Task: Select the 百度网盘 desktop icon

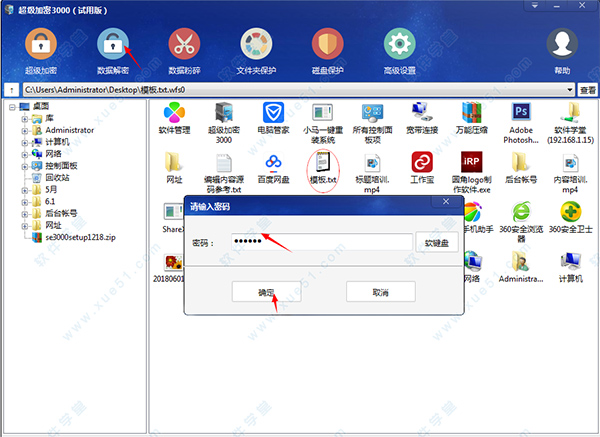Action: (273, 167)
